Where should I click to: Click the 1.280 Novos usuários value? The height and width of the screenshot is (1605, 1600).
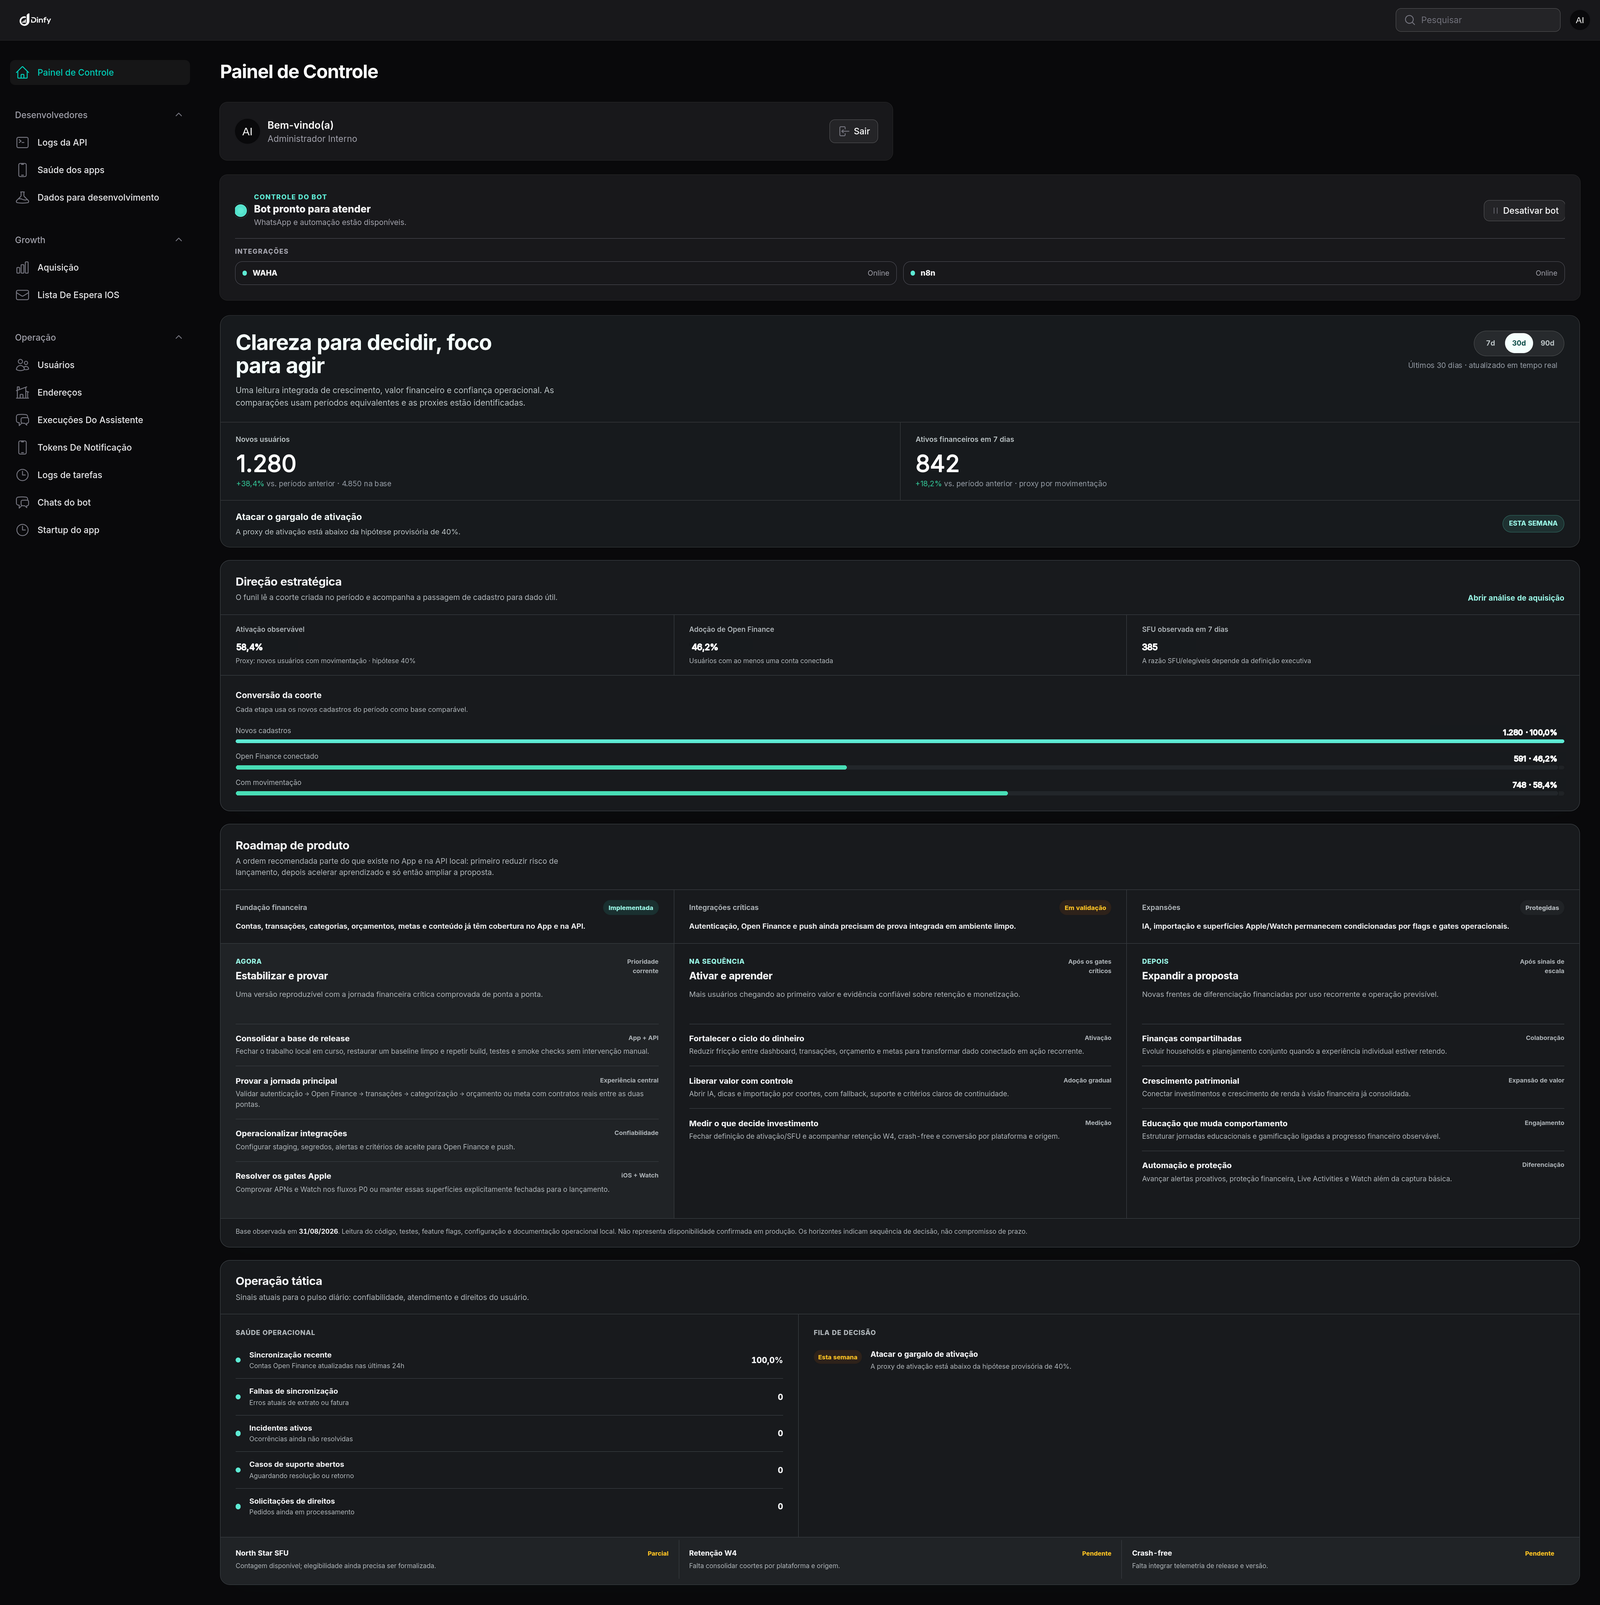pyautogui.click(x=266, y=464)
